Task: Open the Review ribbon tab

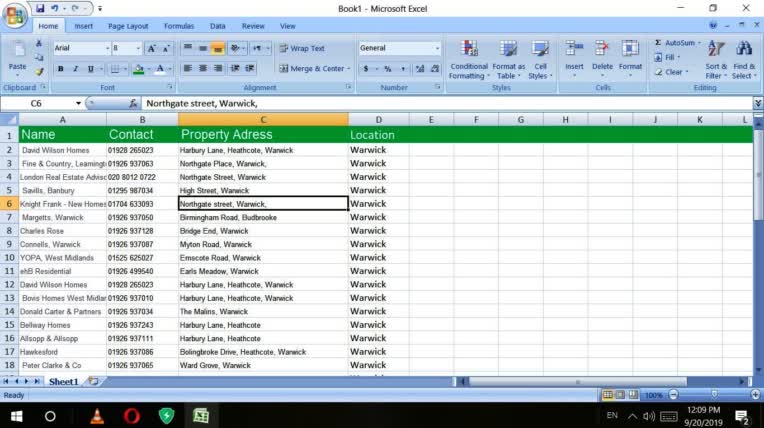Action: point(253,26)
